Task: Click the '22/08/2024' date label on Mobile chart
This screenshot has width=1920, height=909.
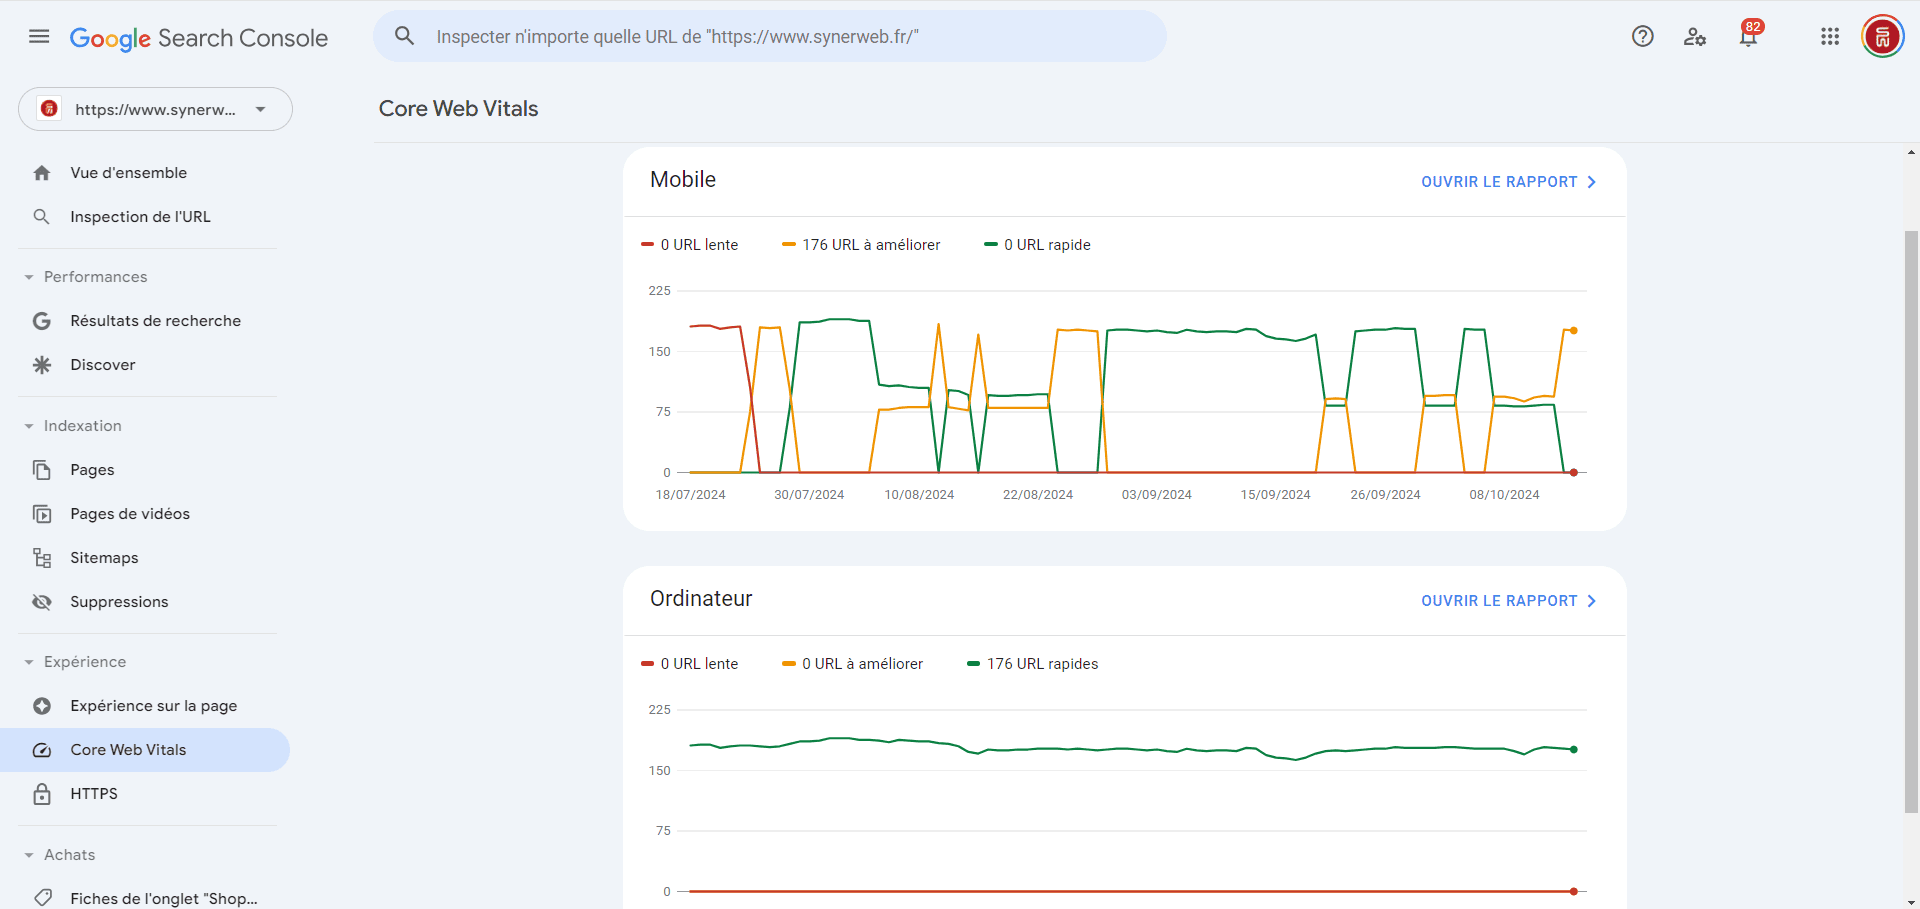Action: 1038,495
